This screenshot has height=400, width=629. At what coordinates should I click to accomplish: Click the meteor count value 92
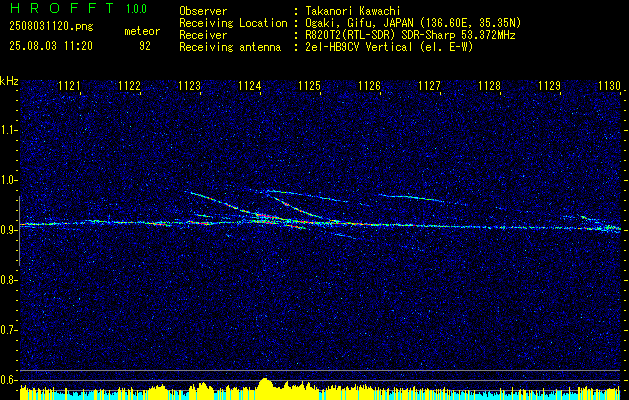145,46
